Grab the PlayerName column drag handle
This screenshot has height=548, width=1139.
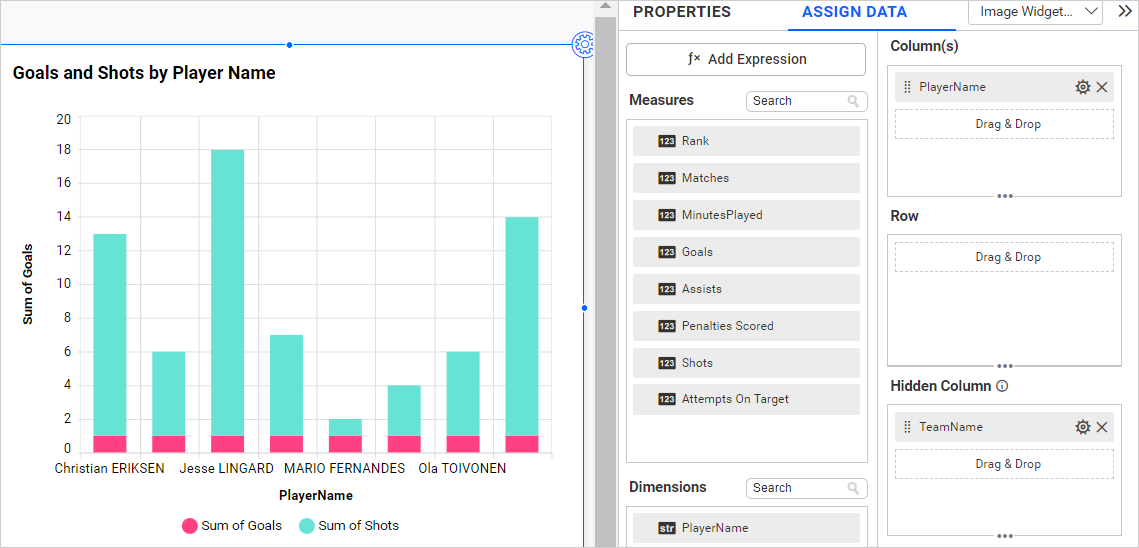[x=907, y=87]
